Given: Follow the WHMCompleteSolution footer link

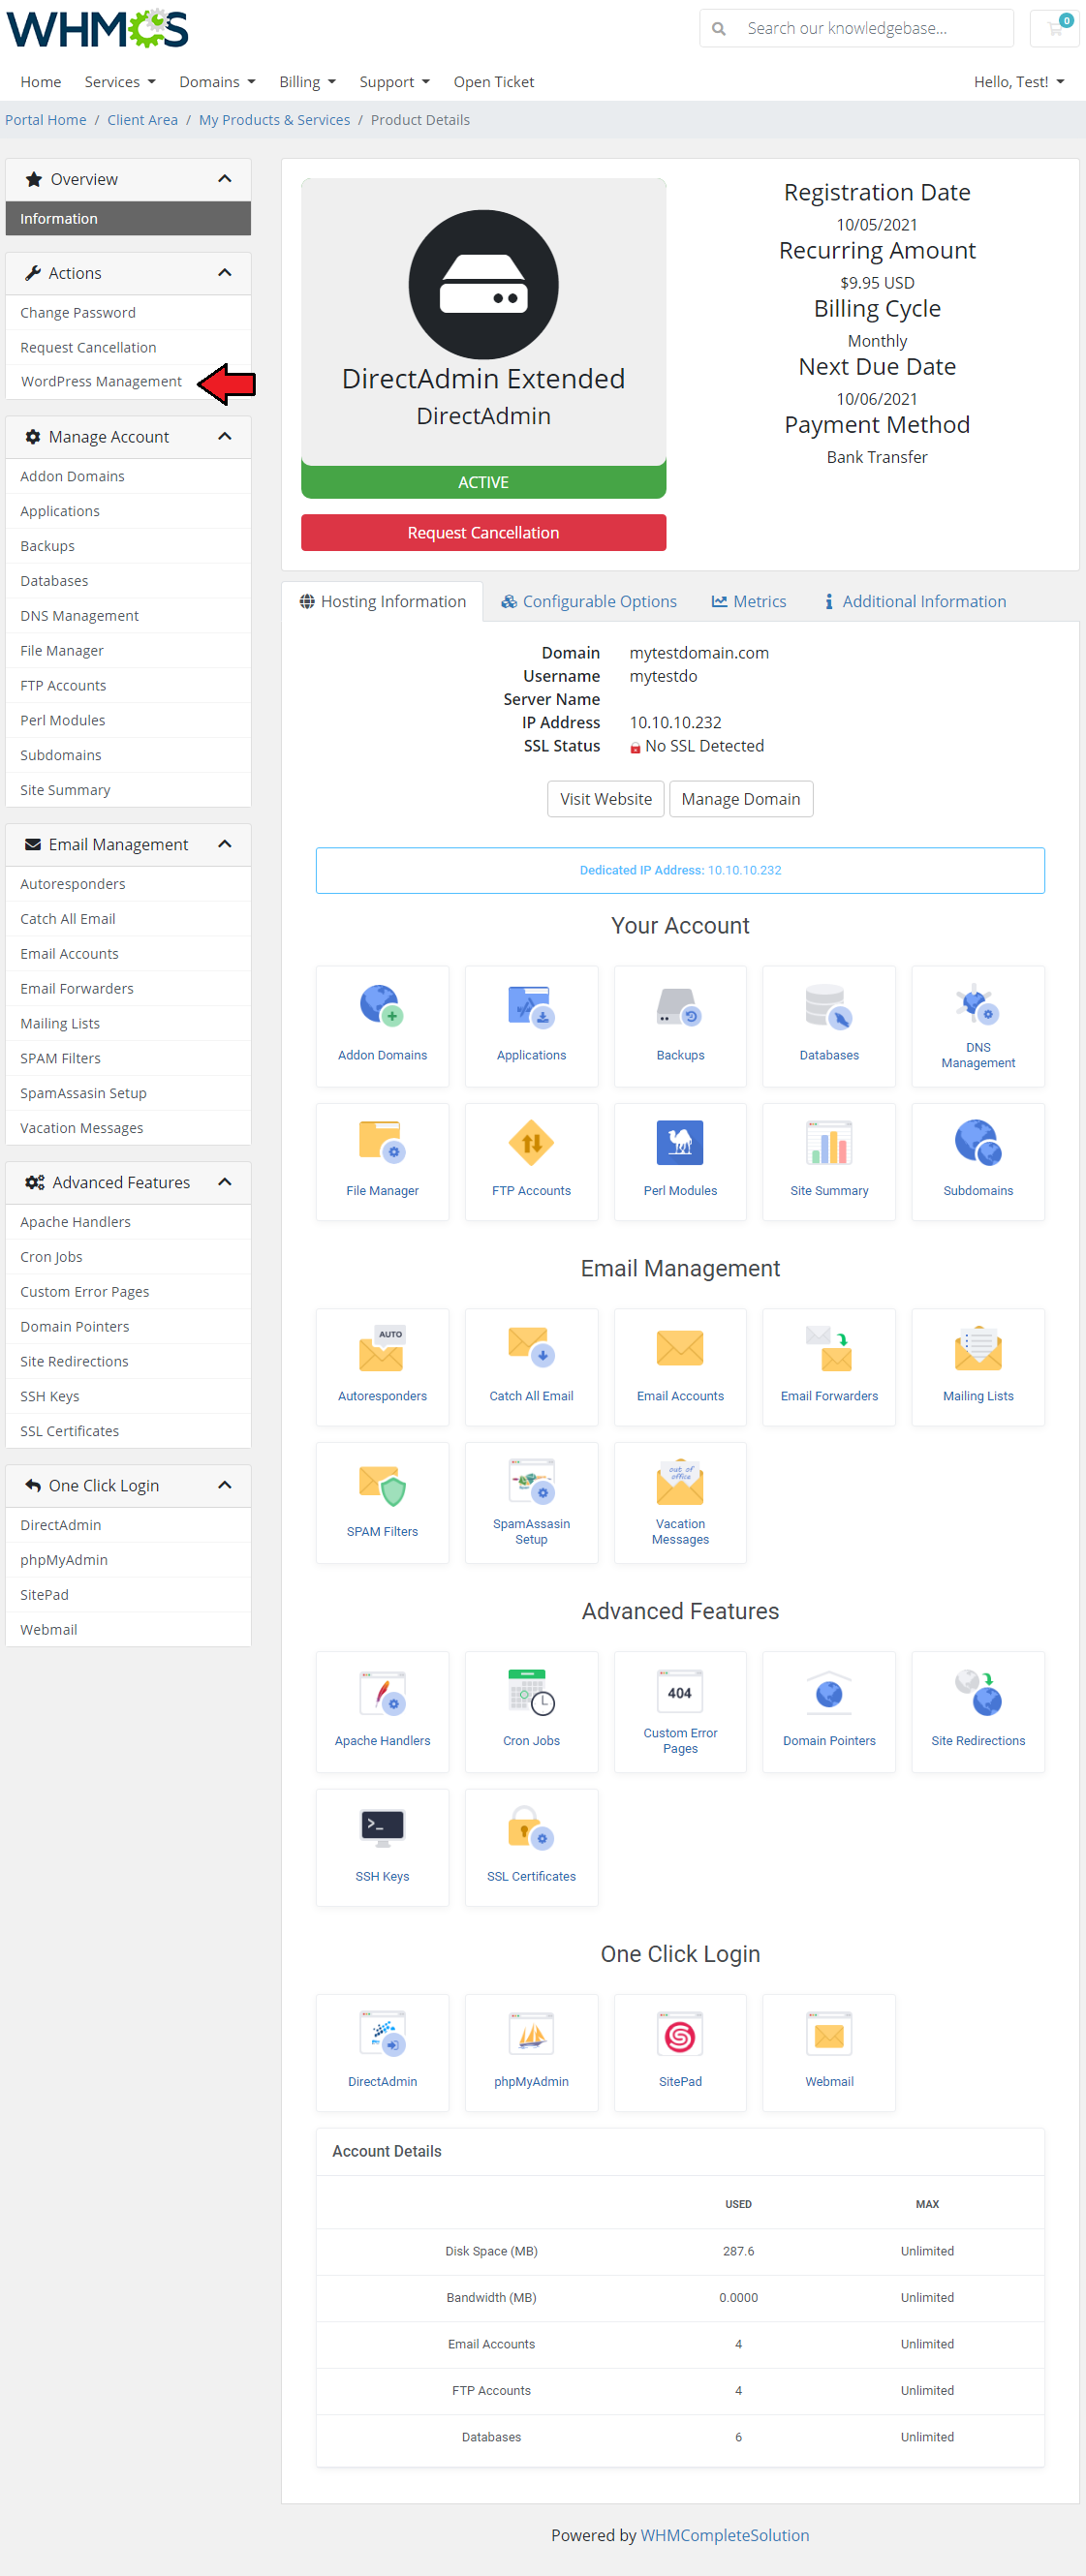Looking at the screenshot, I should (x=725, y=2535).
